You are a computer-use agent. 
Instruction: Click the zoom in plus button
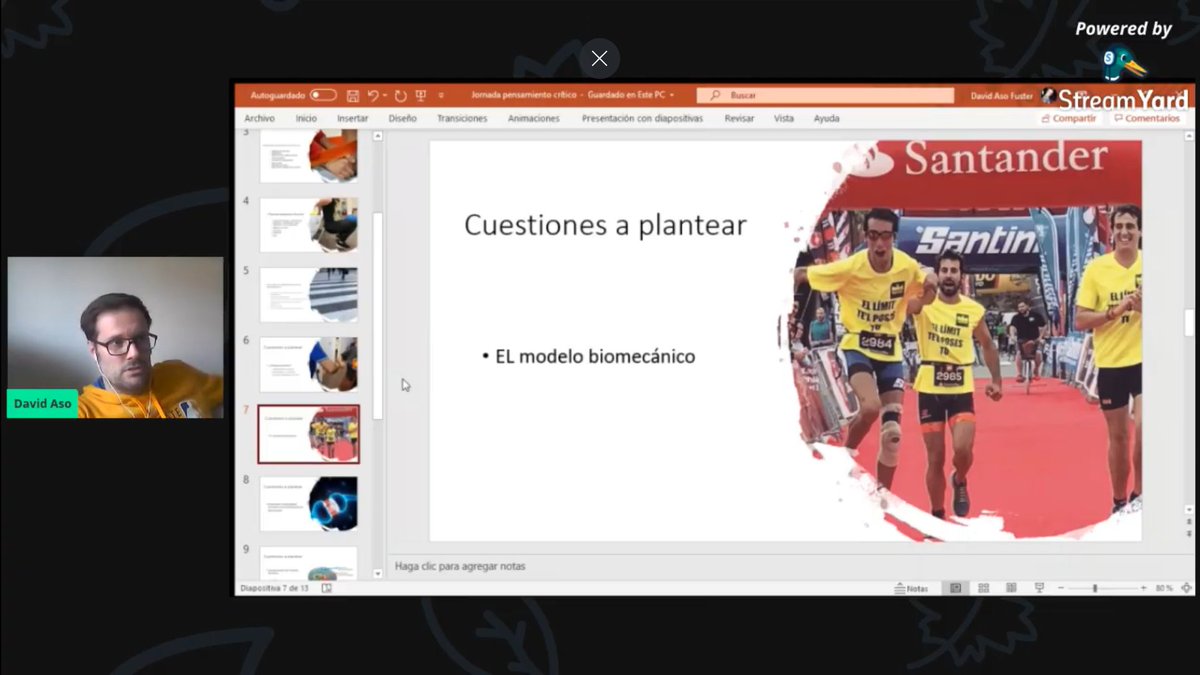pos(1143,588)
